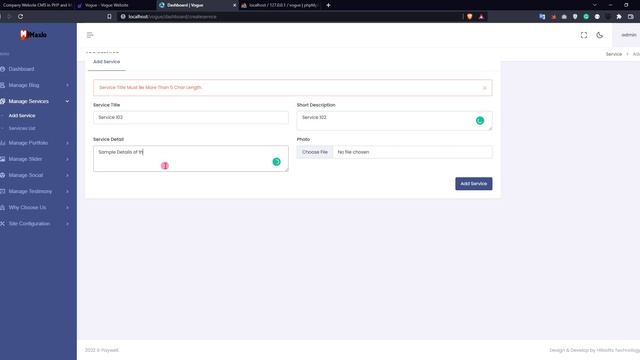The width and height of the screenshot is (640, 360).
Task: Expand Manage Blog chevron
Action: (x=67, y=85)
